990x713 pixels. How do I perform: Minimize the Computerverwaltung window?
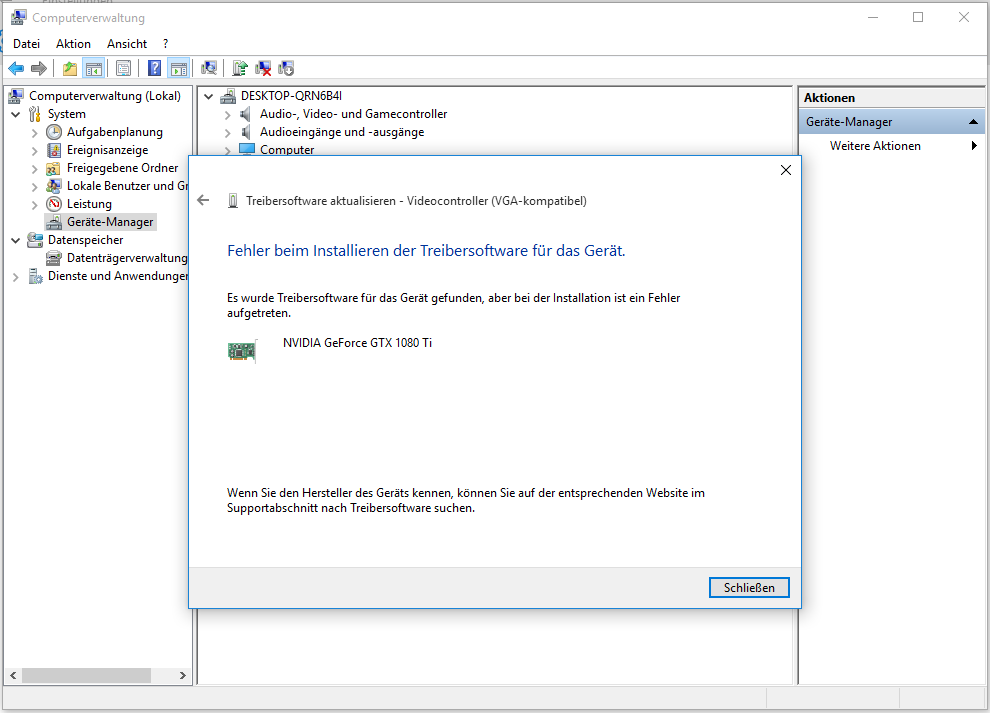click(873, 18)
